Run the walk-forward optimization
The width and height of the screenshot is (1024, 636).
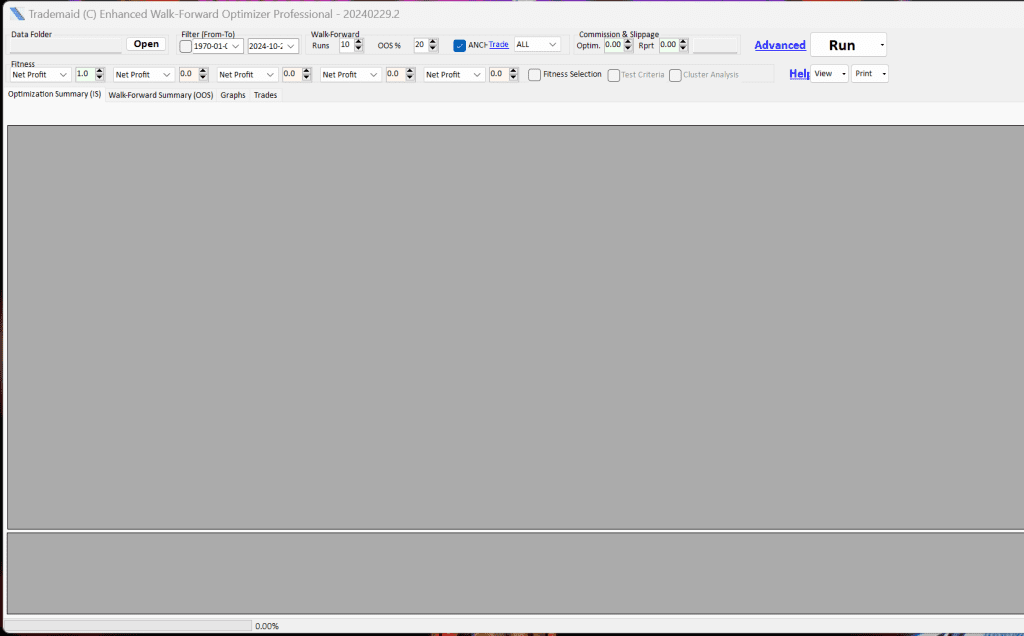tap(841, 45)
